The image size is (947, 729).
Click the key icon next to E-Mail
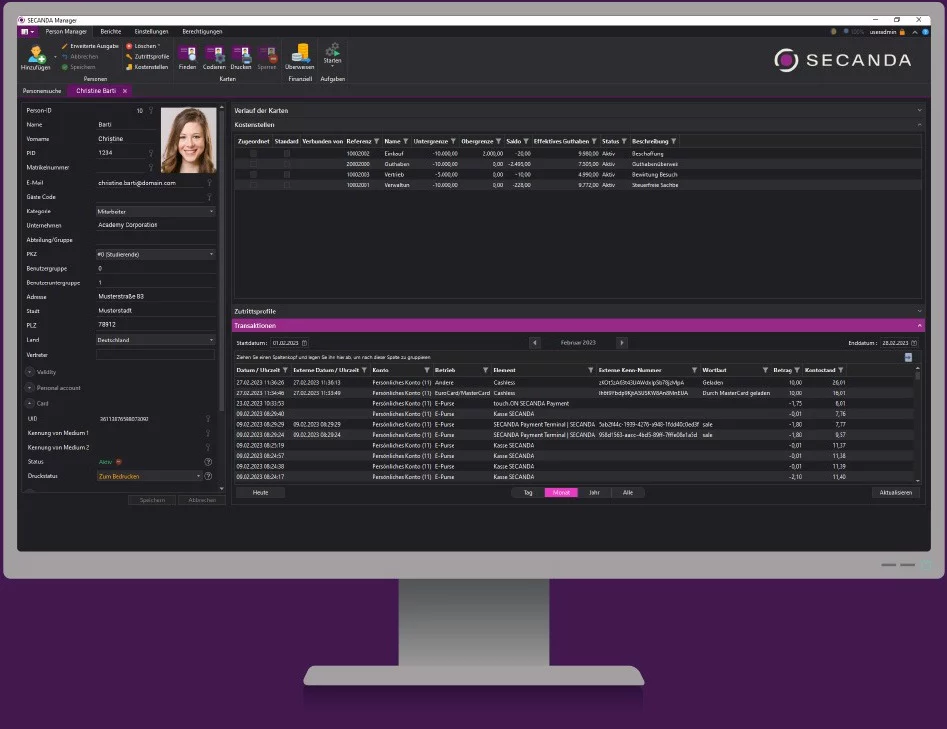tap(210, 182)
